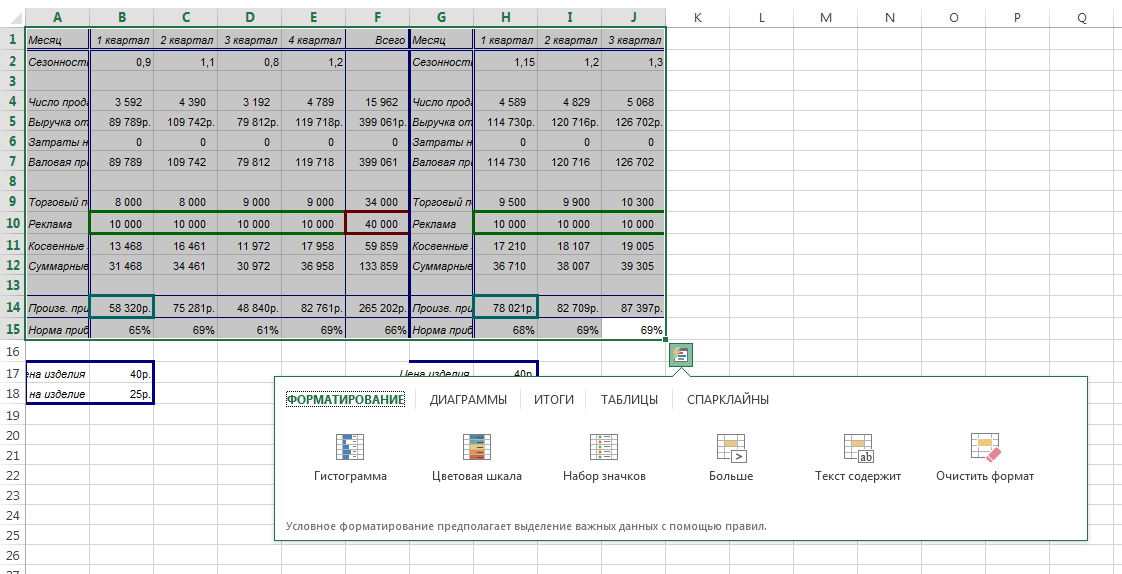Select column Q header
This screenshot has width=1122, height=574.
[1082, 18]
